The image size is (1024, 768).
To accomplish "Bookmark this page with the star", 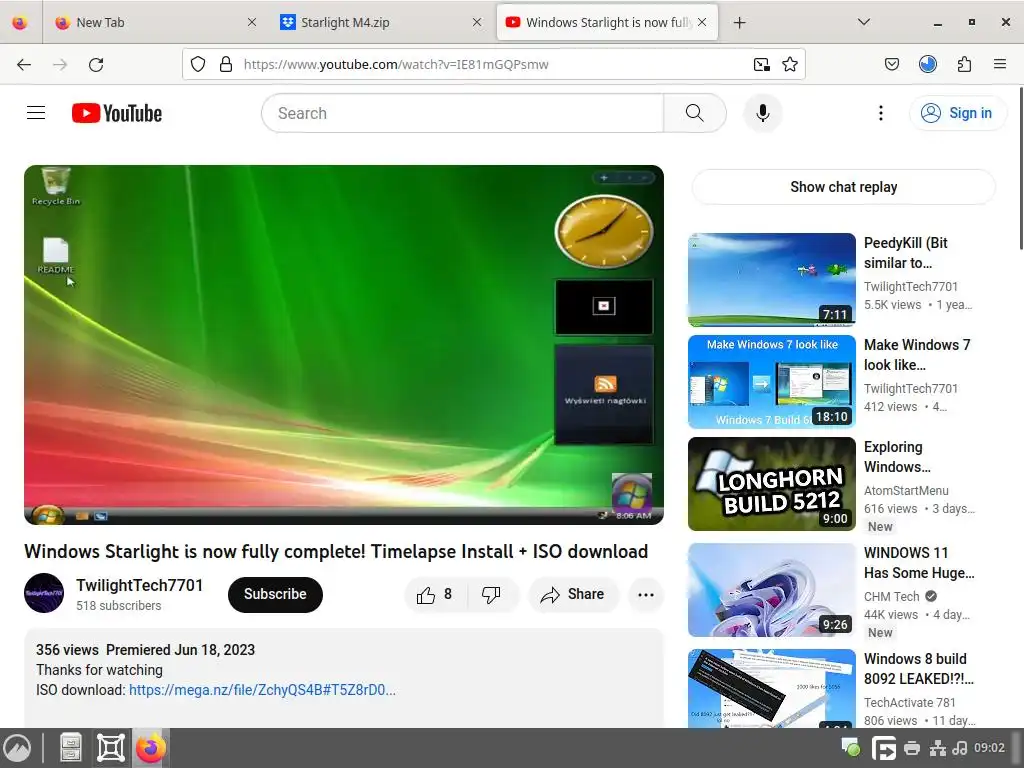I will point(790,64).
